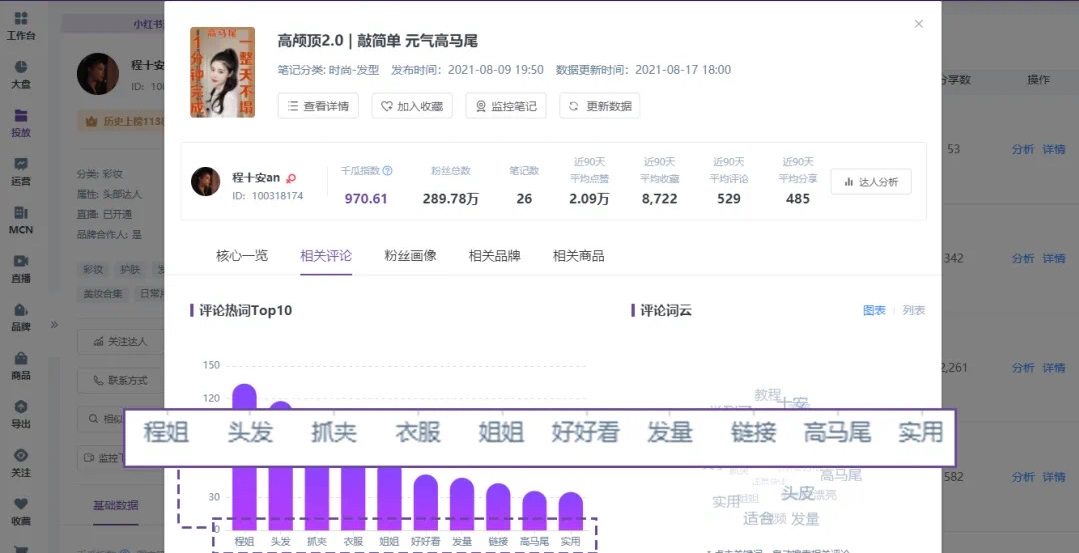Close the note detail dialog
Viewport: 1079px width, 553px height.
[x=919, y=24]
